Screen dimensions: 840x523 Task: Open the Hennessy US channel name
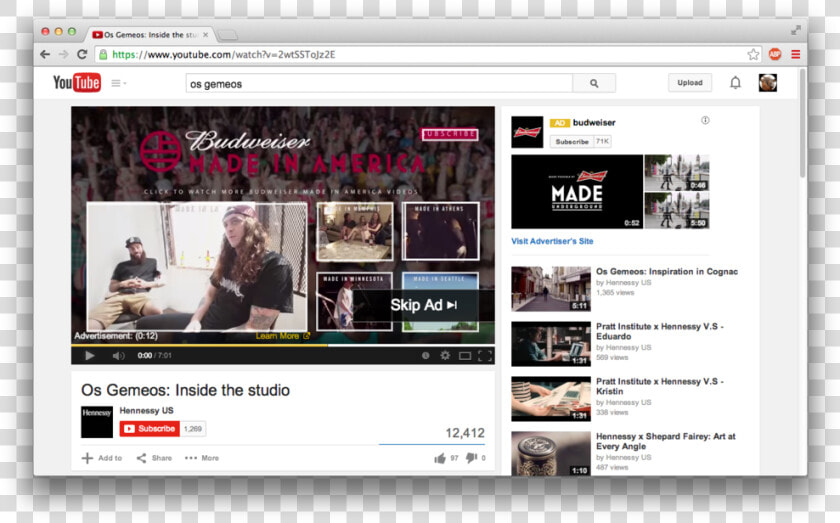pyautogui.click(x=146, y=410)
